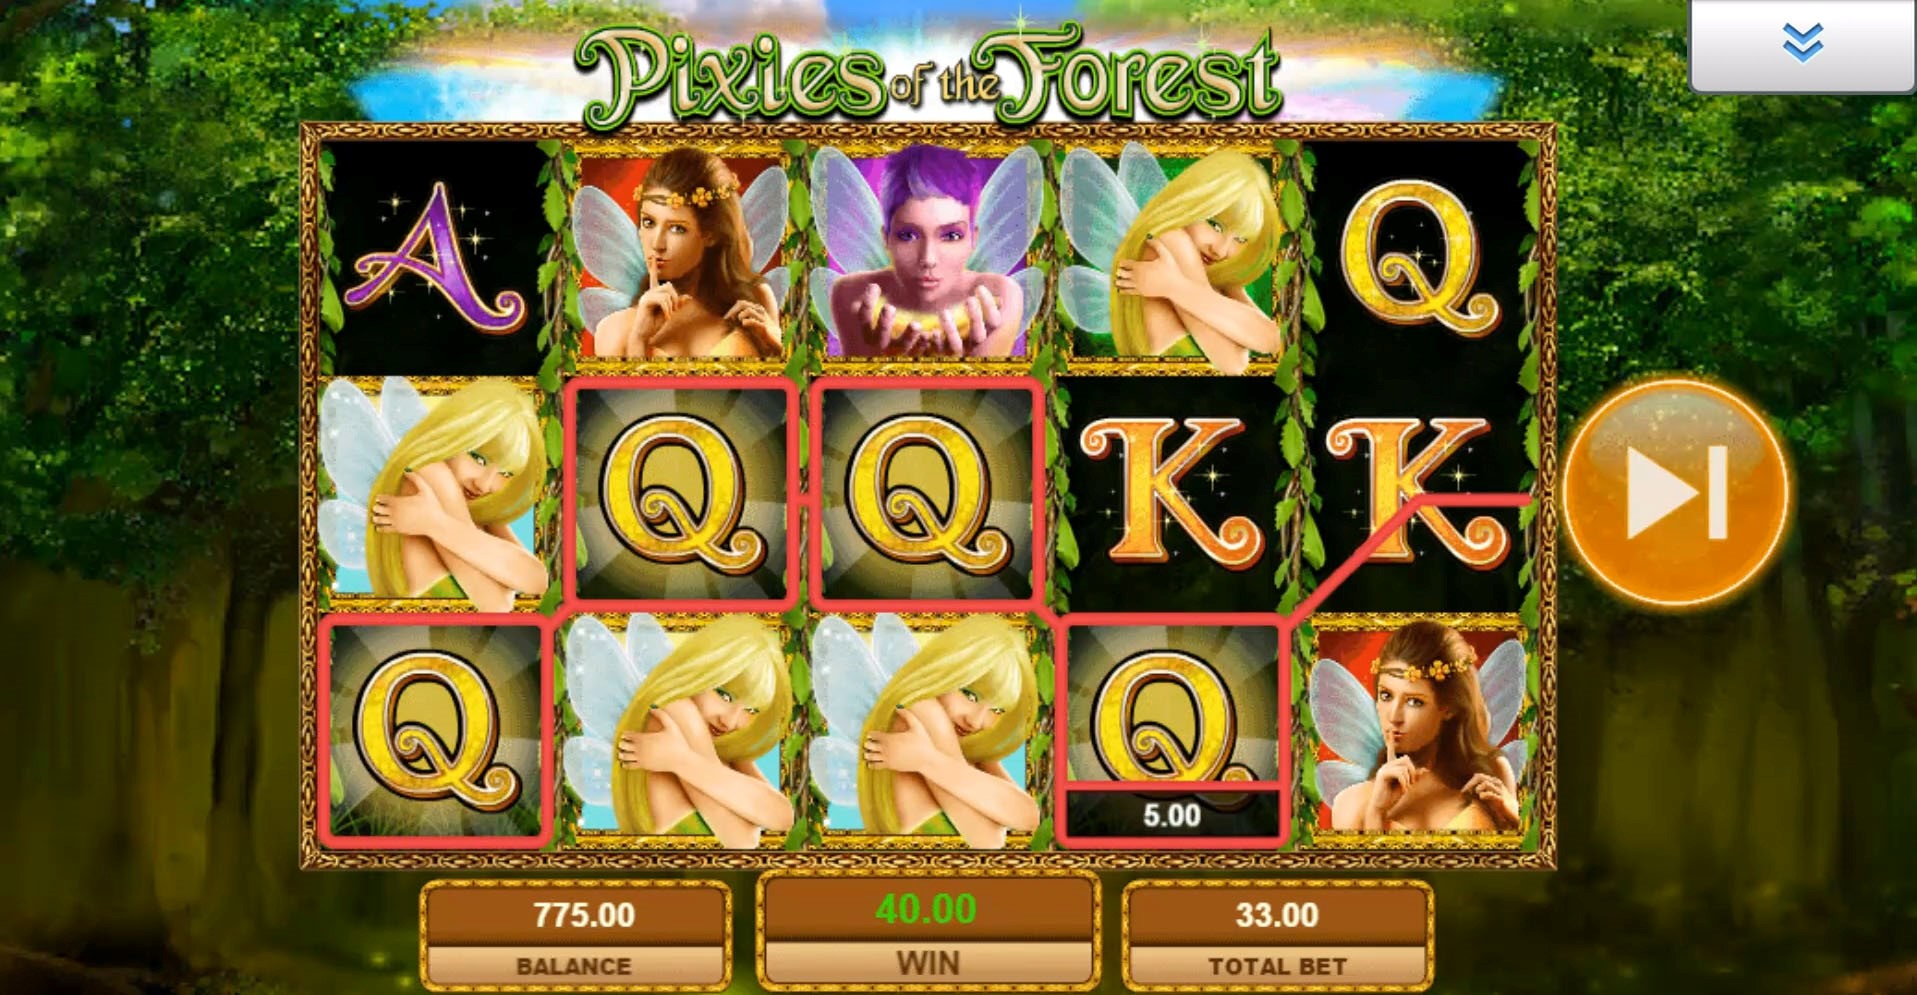
Task: Click the purple-haired pixie symbol
Action: pos(927,254)
